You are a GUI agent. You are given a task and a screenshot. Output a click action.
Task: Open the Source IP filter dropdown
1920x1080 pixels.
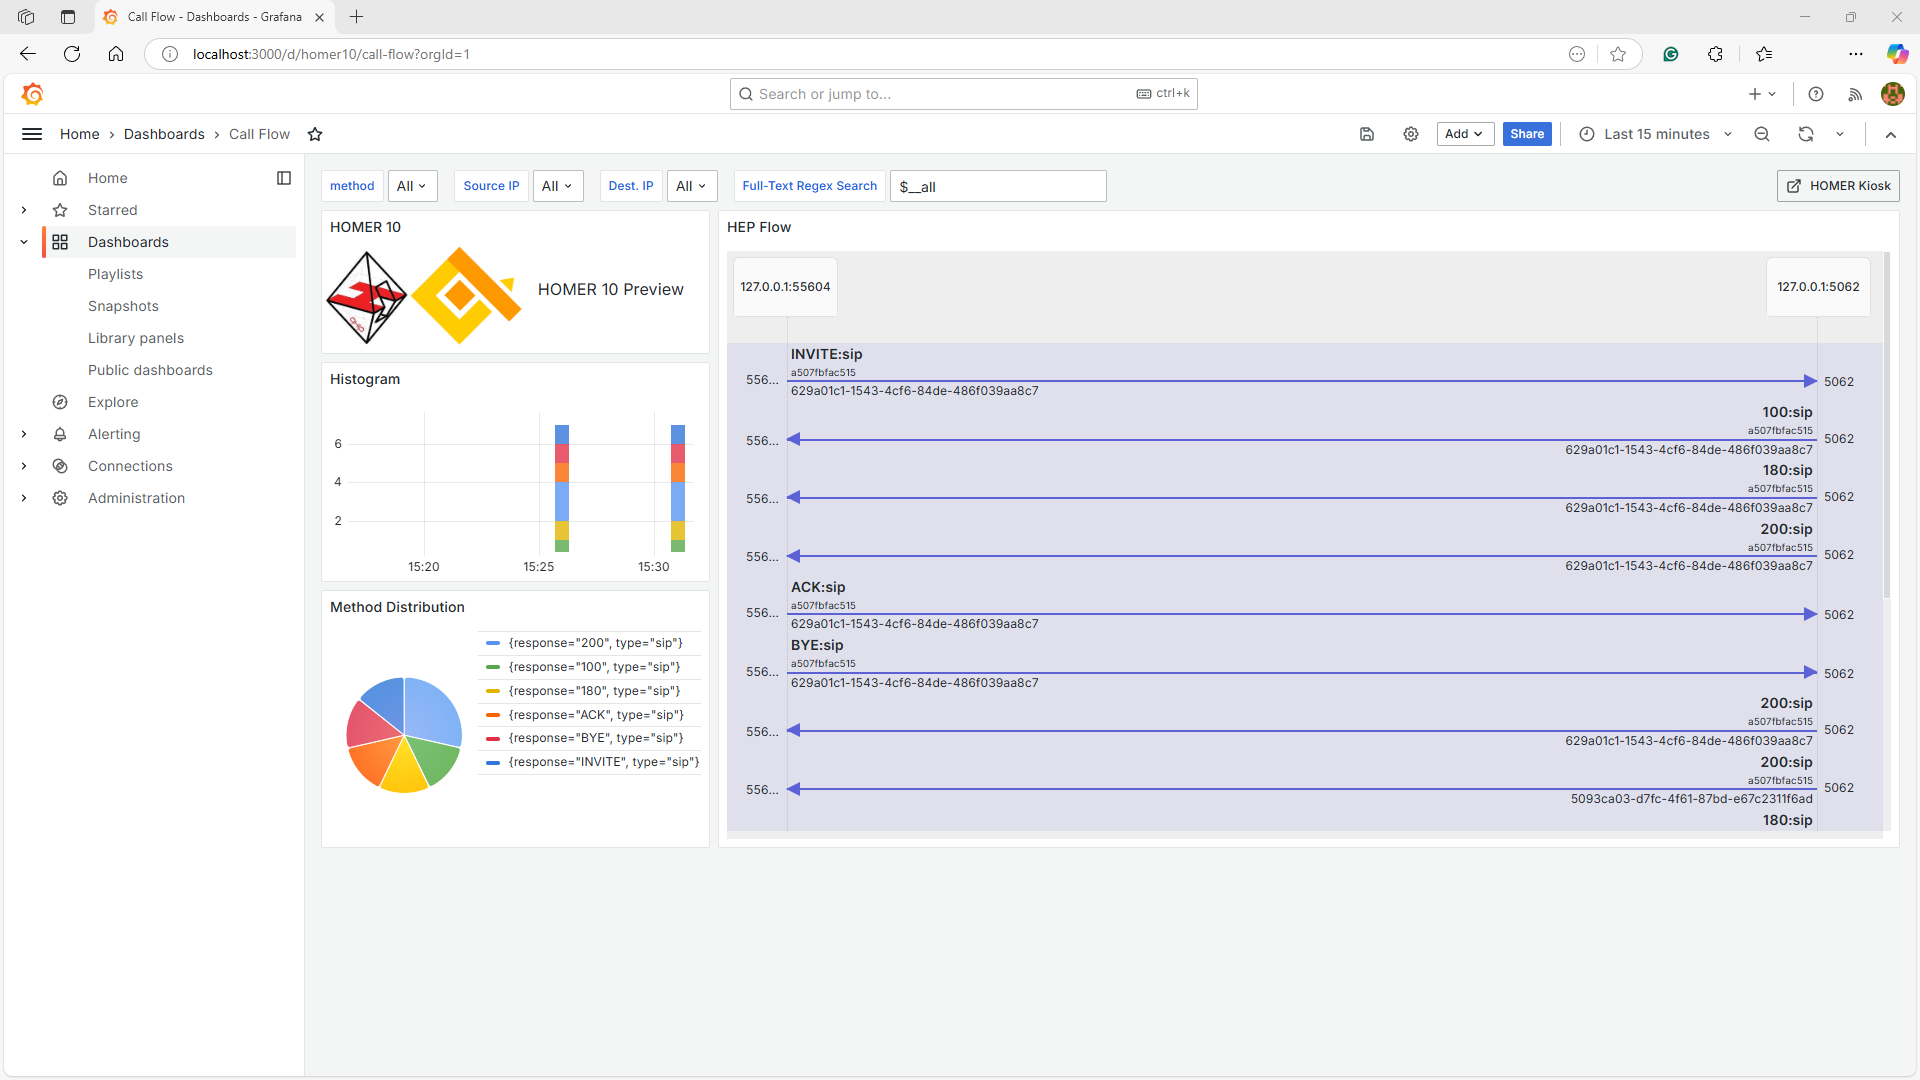tap(557, 185)
